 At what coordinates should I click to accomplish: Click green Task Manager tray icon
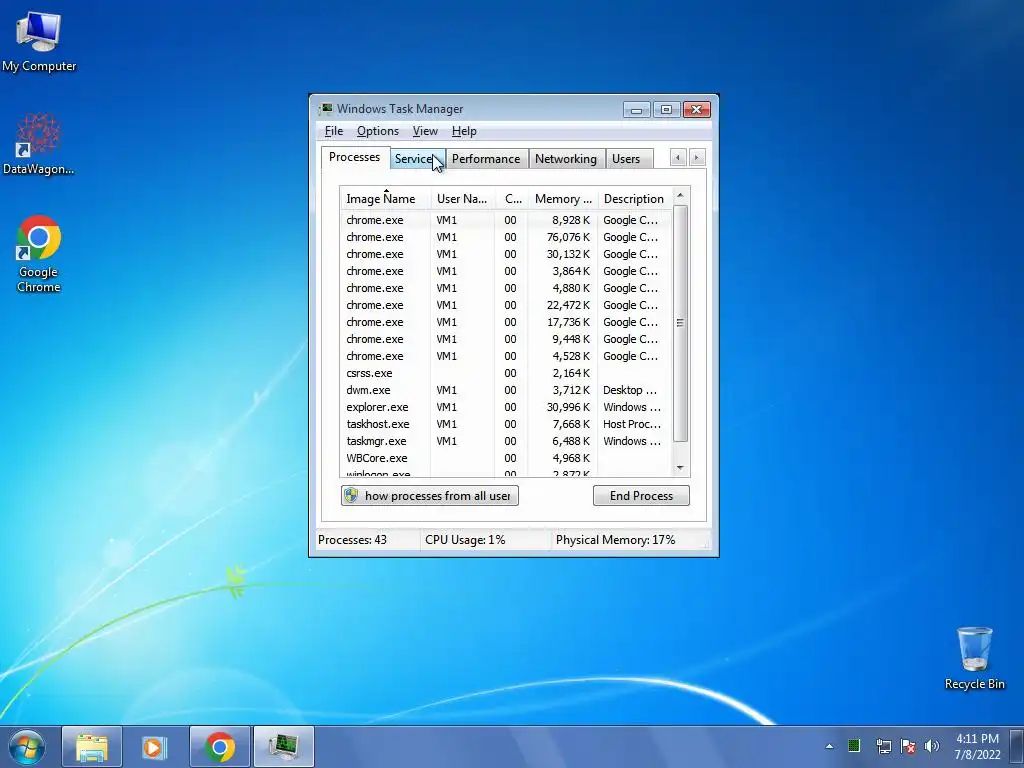[x=854, y=746]
